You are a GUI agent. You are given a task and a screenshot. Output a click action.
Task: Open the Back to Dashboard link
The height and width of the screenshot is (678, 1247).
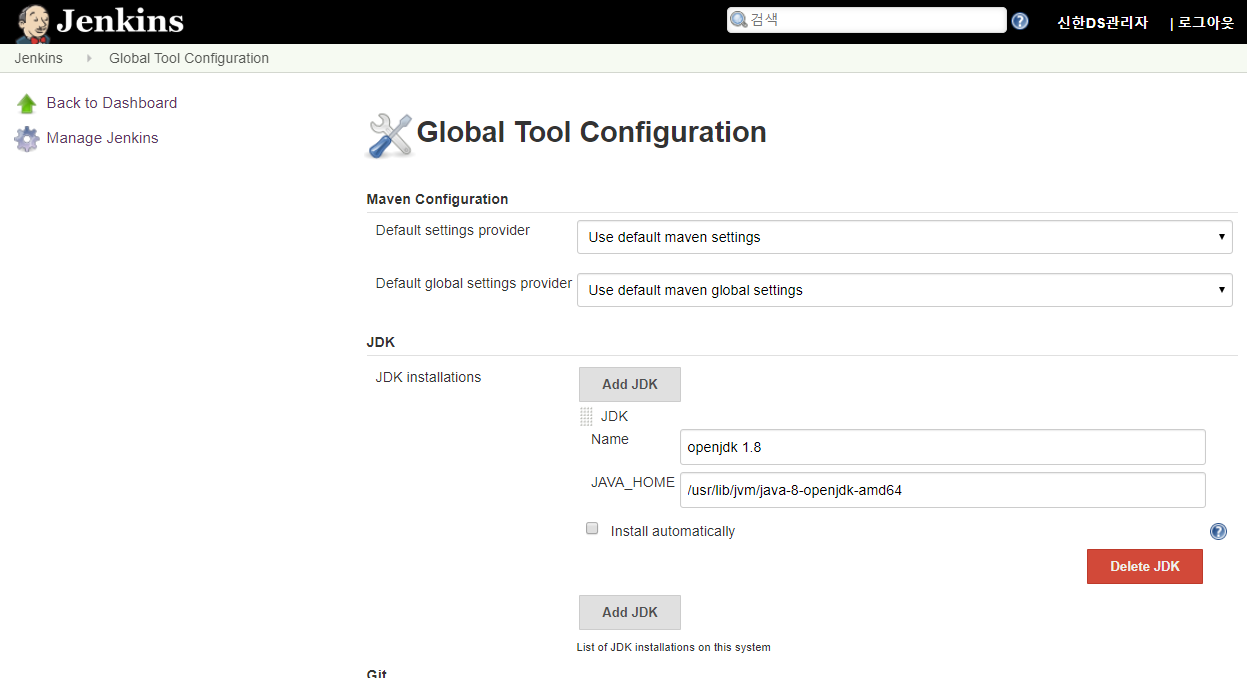tap(112, 103)
